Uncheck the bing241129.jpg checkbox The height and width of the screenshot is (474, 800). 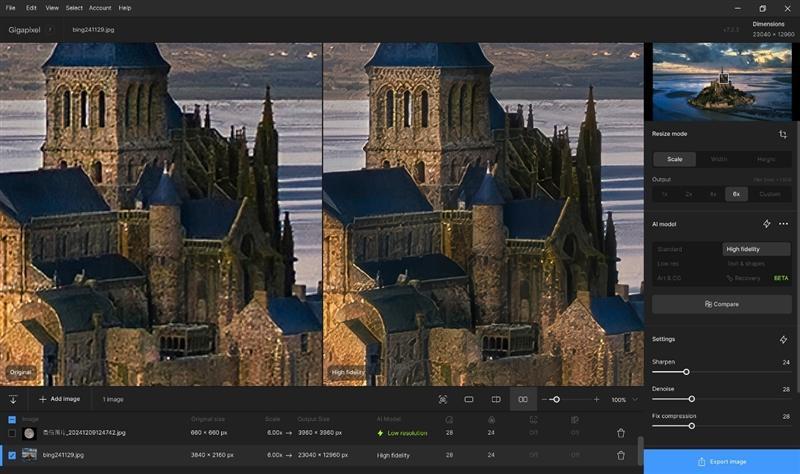click(12, 455)
